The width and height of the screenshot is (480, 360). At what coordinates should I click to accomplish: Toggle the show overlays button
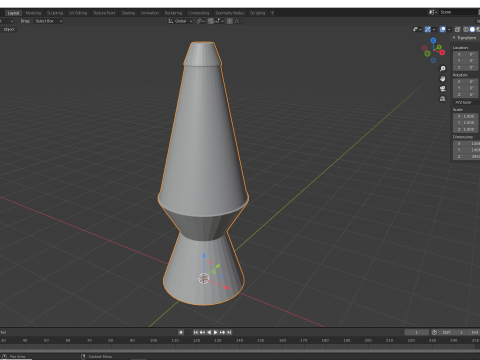click(x=442, y=29)
